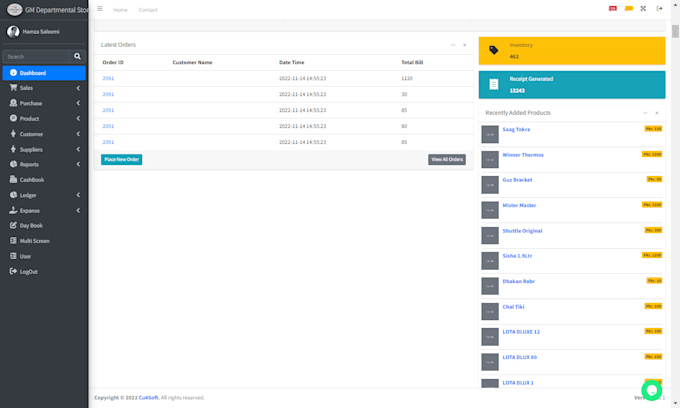Viewport: 680px width, 408px height.
Task: Open the Day Book menu item
Action: (x=44, y=225)
